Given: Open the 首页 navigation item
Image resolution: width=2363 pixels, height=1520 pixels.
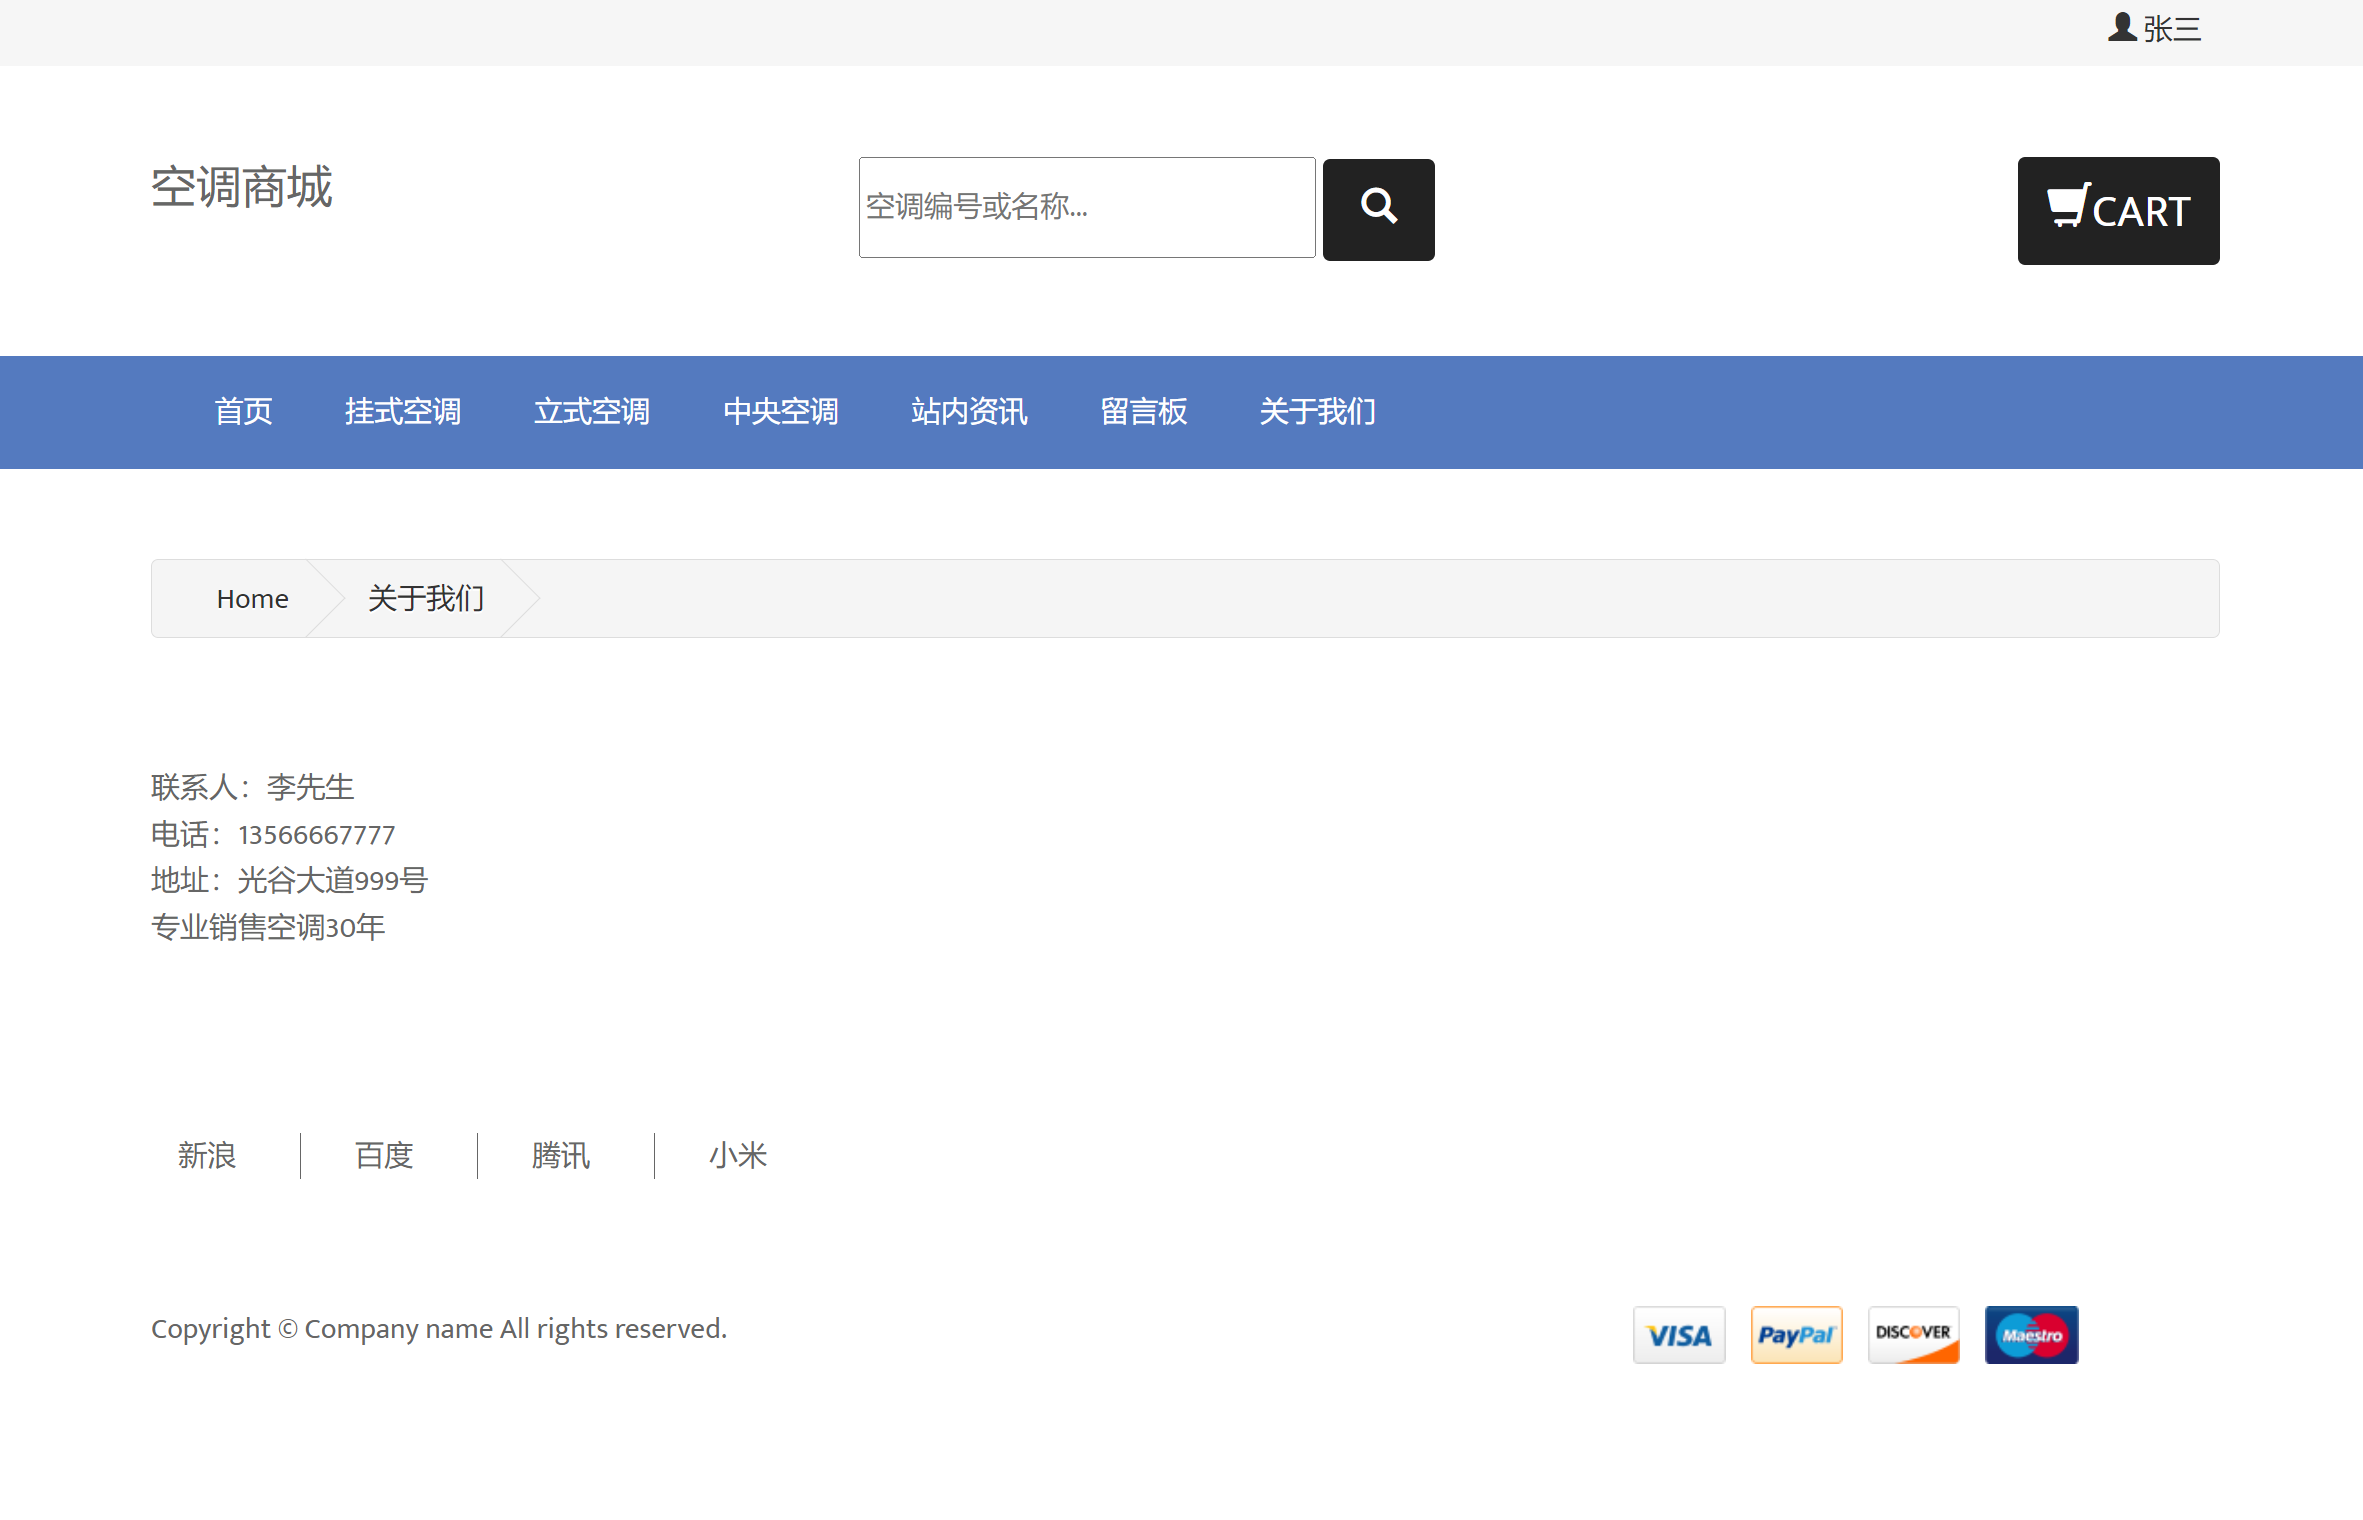Looking at the screenshot, I should pos(243,412).
